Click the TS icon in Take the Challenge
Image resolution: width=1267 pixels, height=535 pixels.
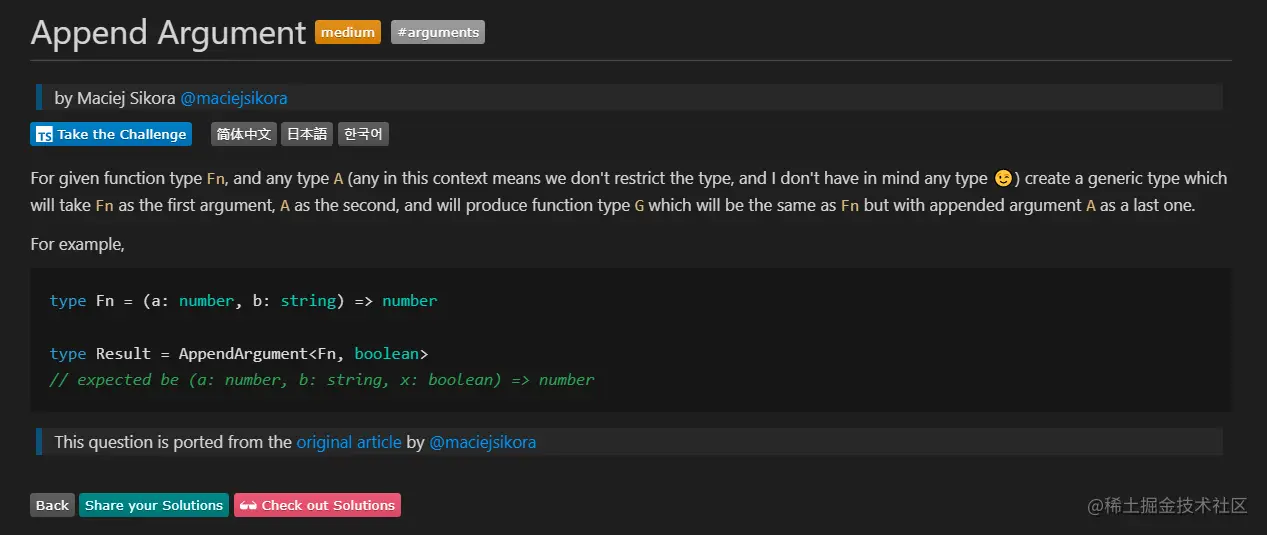44,135
